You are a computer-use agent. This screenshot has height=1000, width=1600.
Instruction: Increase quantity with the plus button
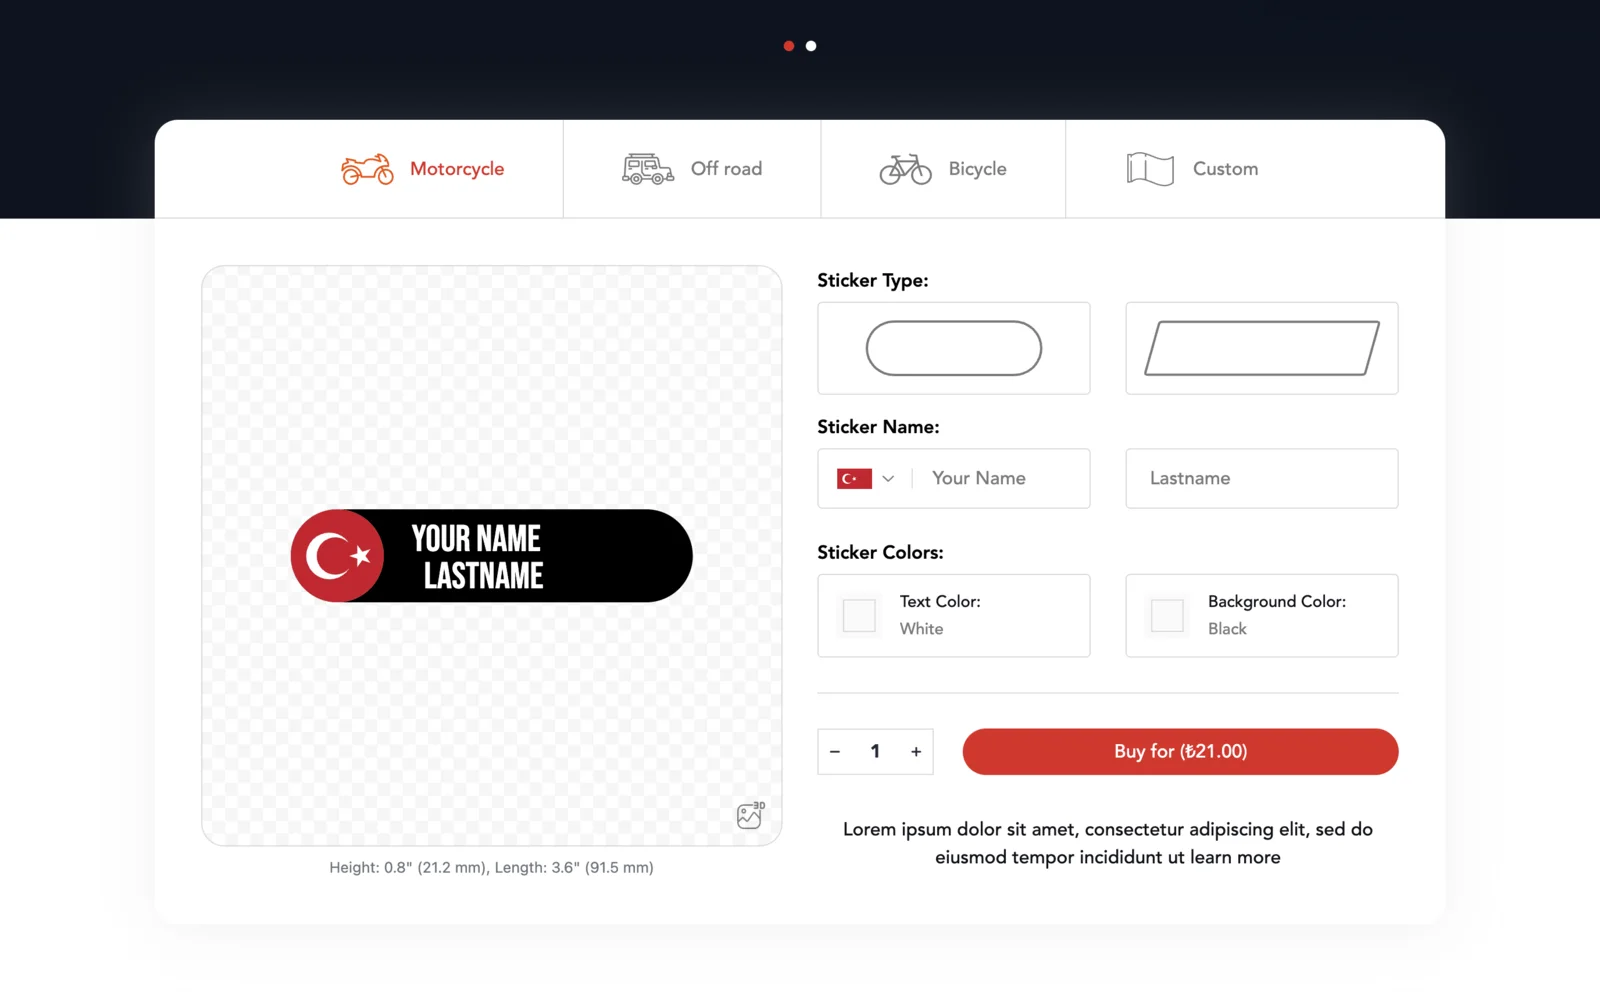916,752
